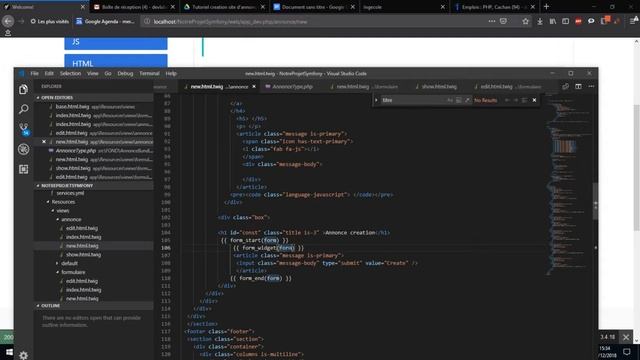Viewport: 640px width, 360px height.
Task: Expand the replace toggle arrow in find widget
Action: pos(376,100)
